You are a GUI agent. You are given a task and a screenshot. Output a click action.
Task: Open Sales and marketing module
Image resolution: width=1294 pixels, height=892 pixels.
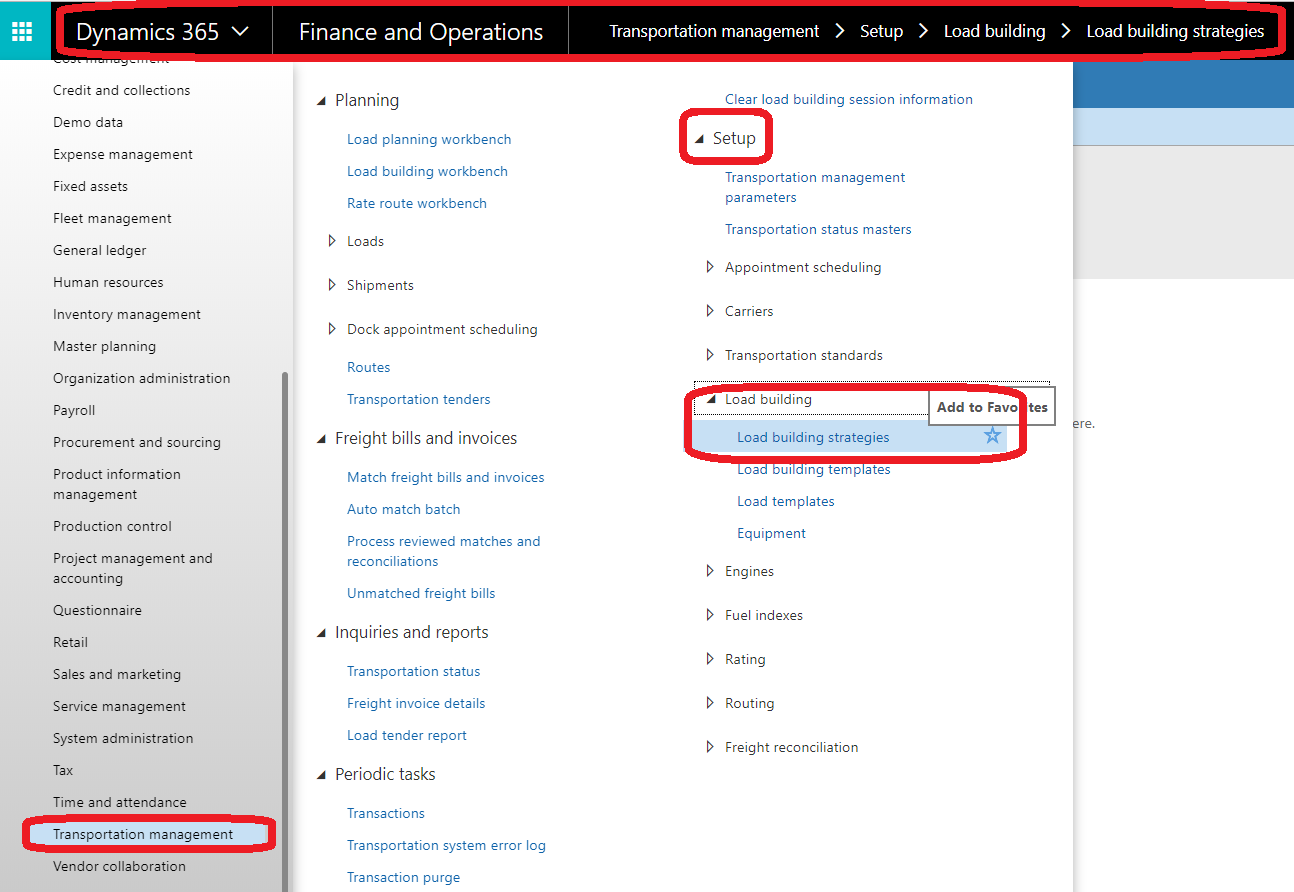[117, 674]
